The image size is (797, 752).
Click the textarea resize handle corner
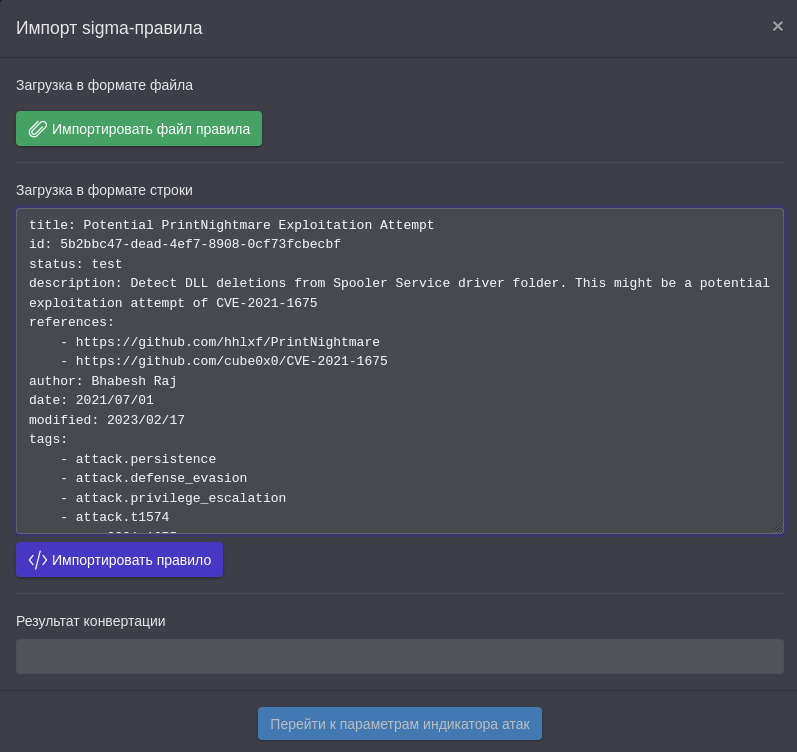(777, 527)
